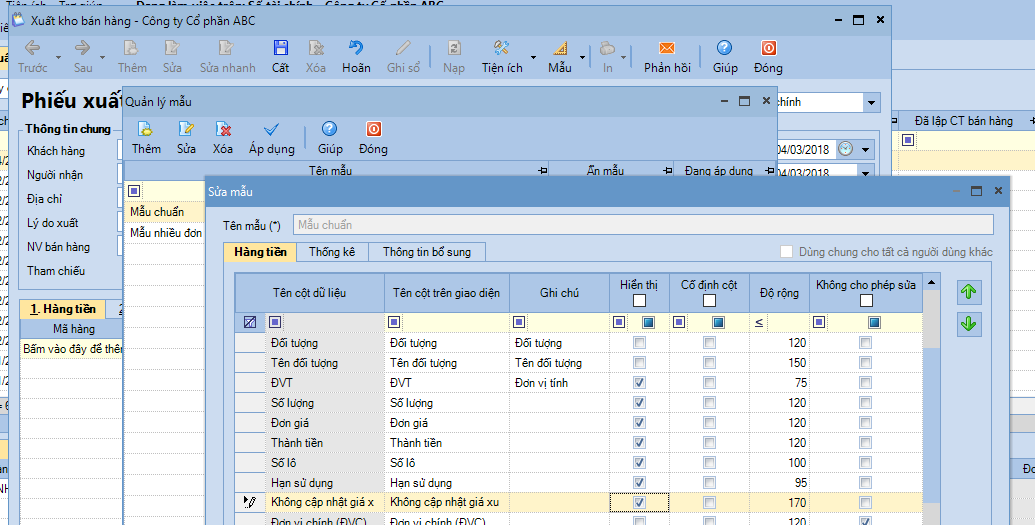Open dropdown arrow next to In button
This screenshot has width=1035, height=525.
(623, 57)
